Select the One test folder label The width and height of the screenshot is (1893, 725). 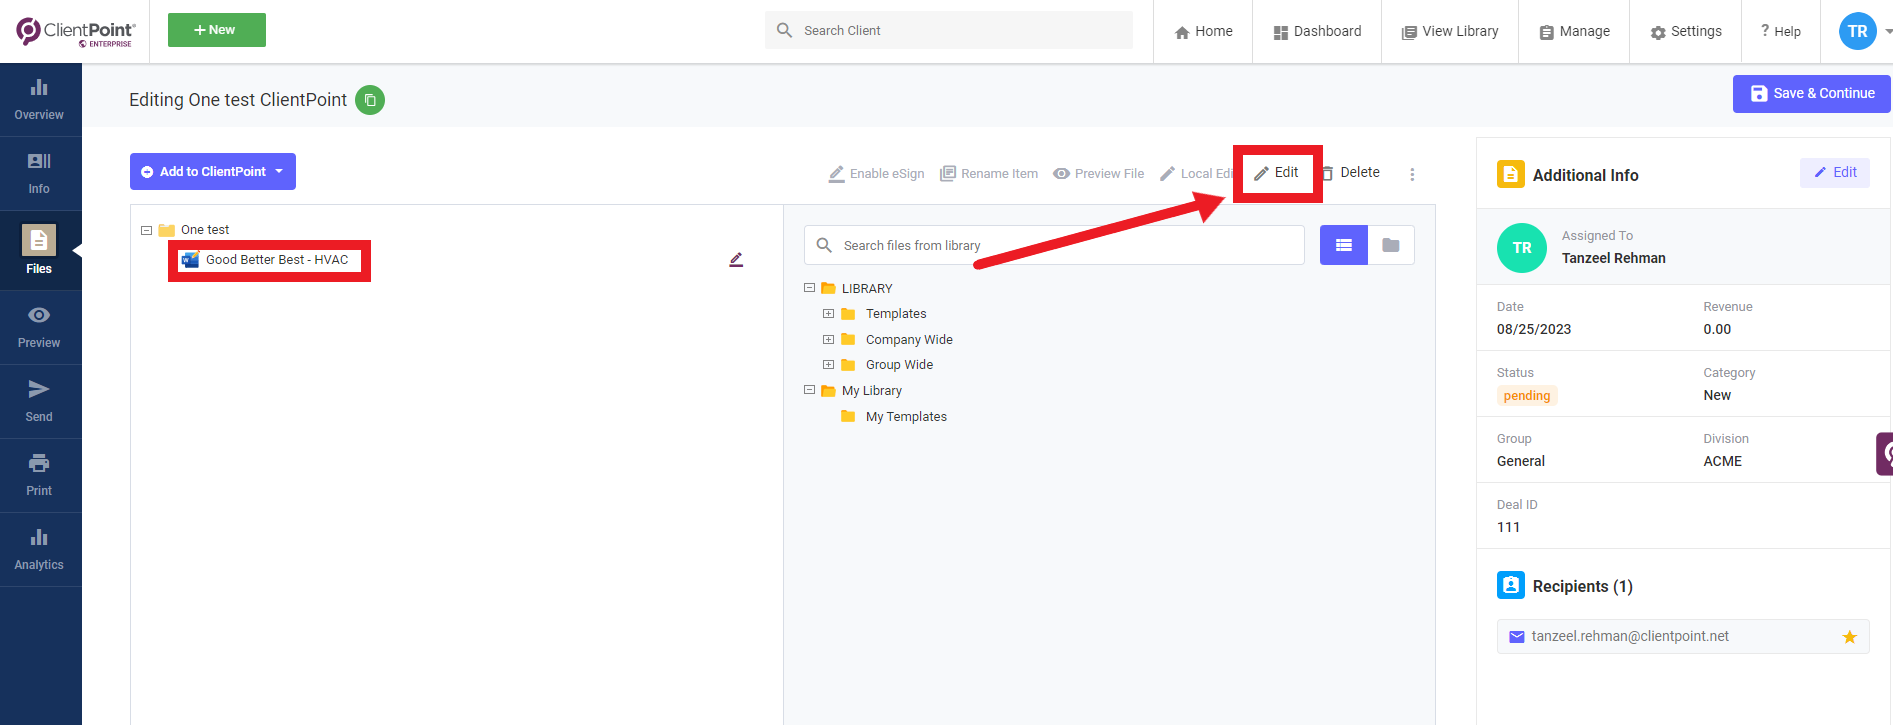pos(205,230)
